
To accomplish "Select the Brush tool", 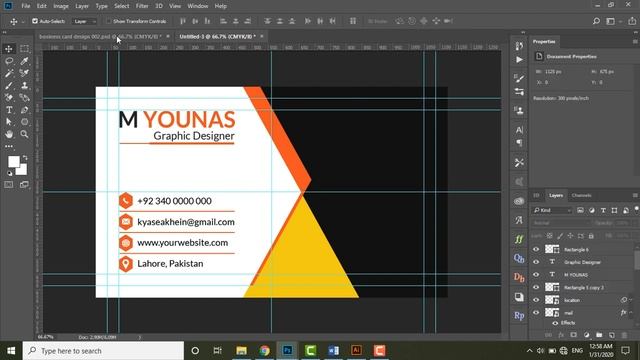I will coord(9,85).
